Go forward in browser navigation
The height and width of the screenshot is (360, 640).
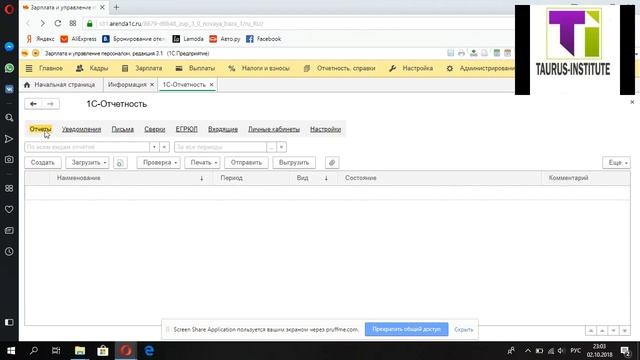pyautogui.click(x=42, y=24)
